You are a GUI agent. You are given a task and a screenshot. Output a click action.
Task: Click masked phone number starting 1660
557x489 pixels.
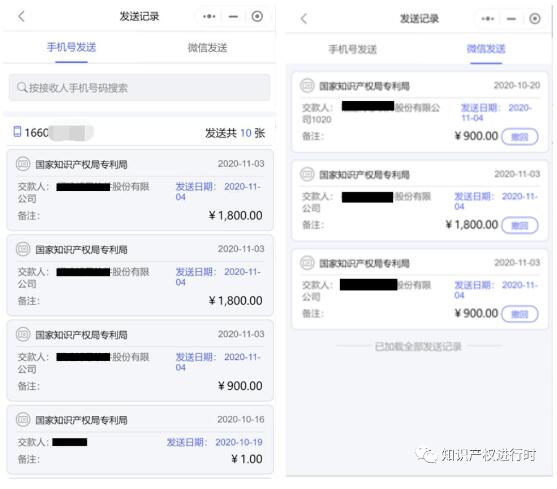59,133
